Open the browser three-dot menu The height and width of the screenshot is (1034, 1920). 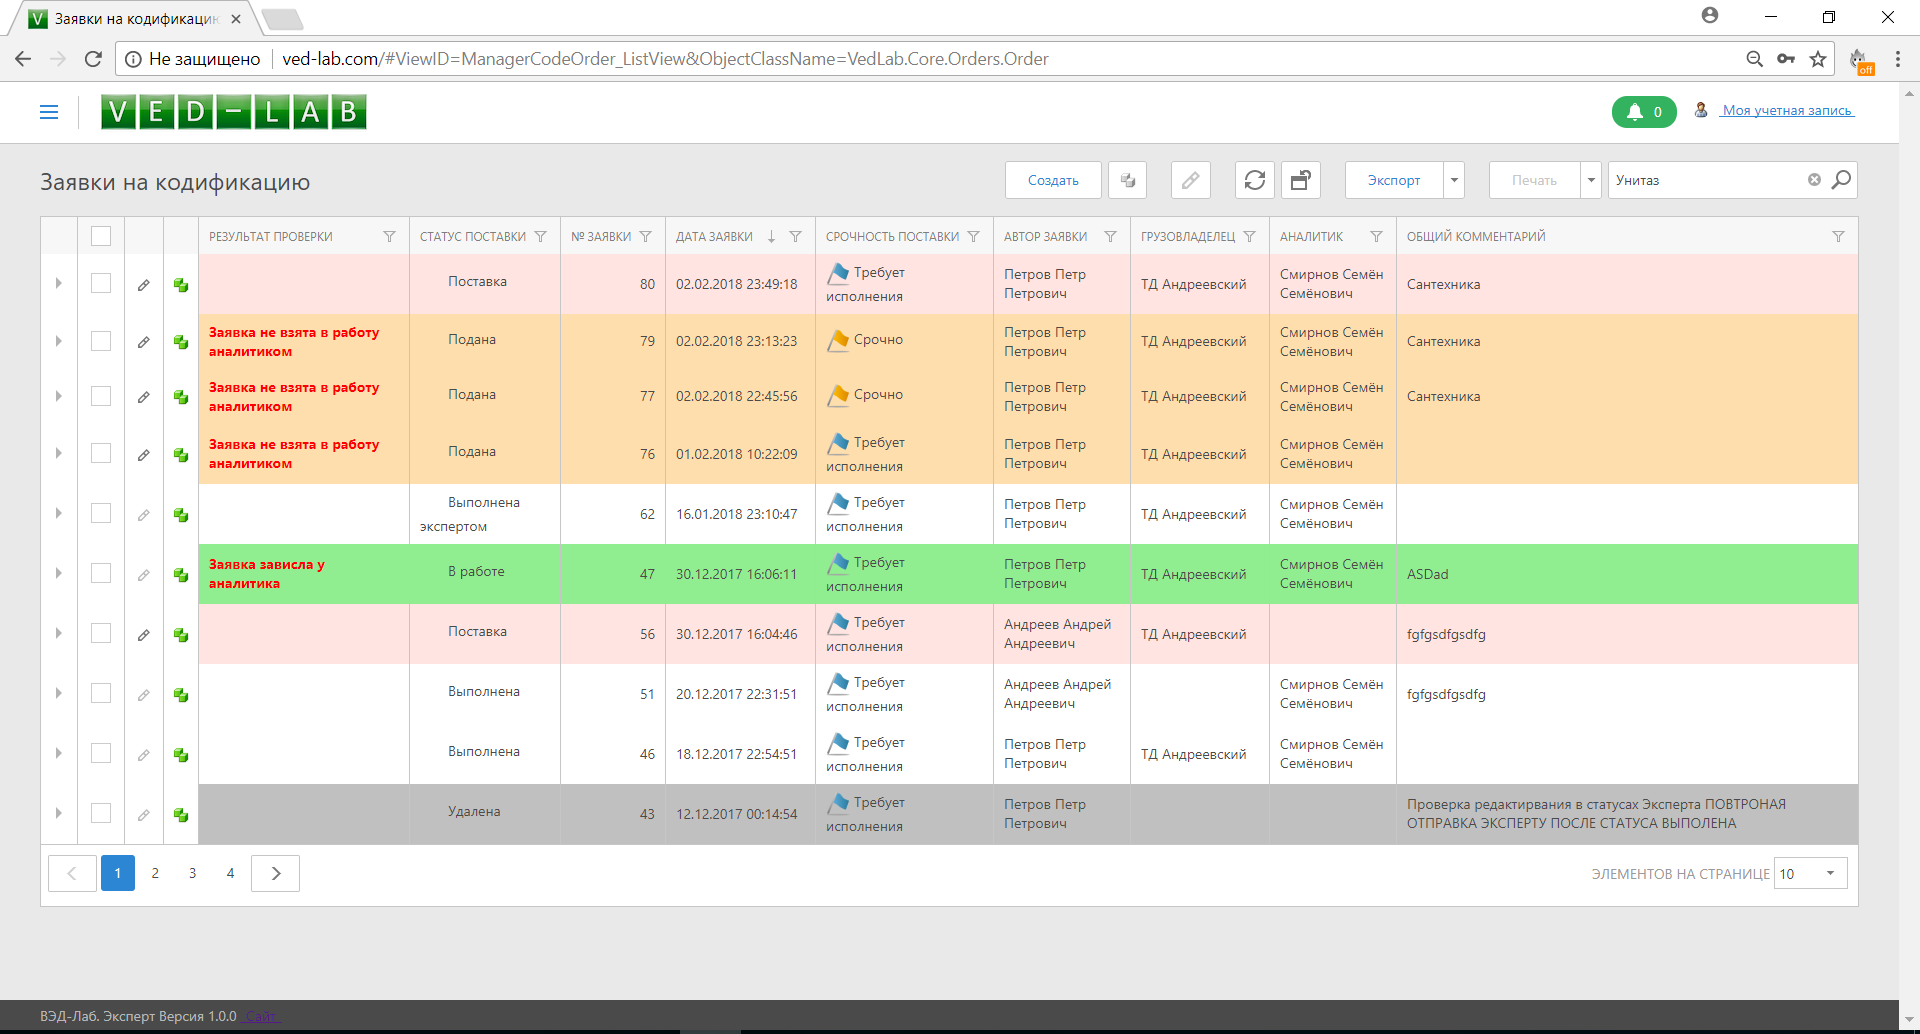coord(1897,59)
